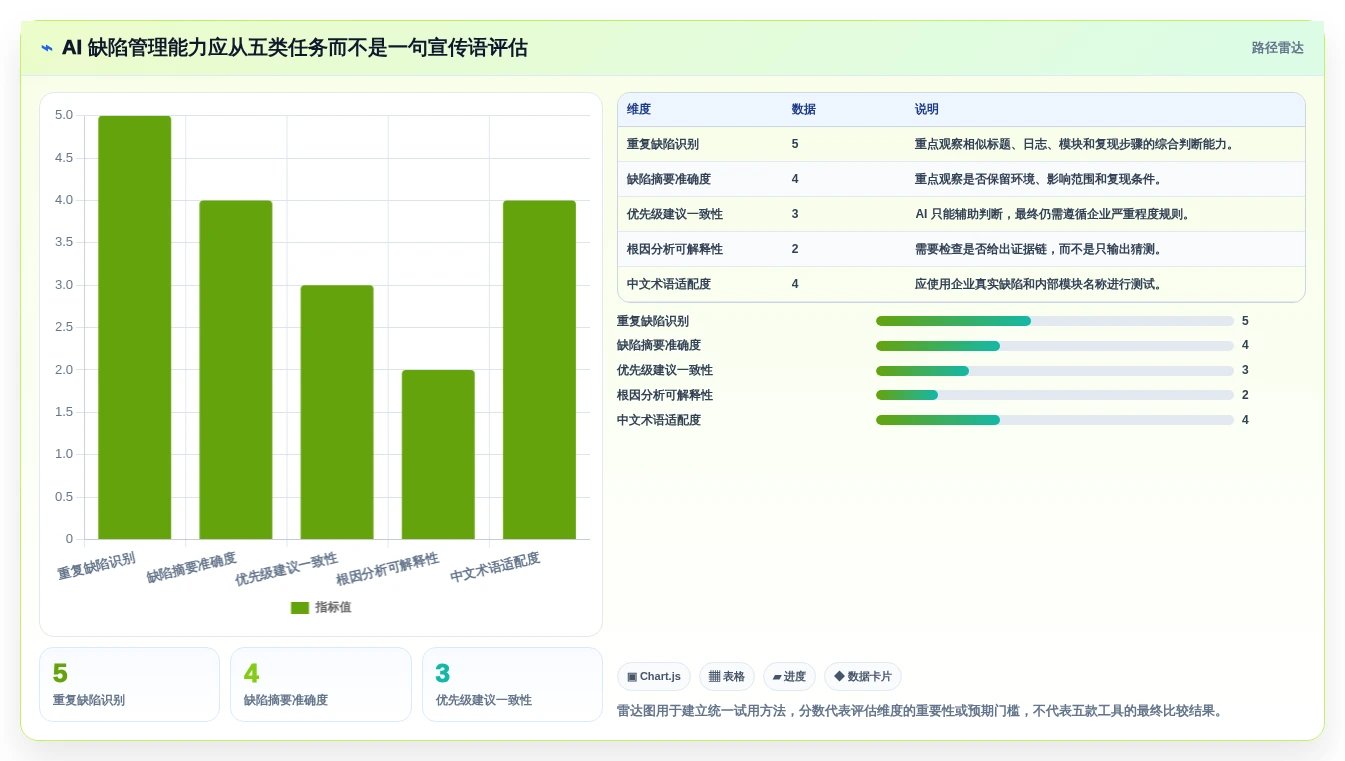The width and height of the screenshot is (1345, 761).
Task: Click the 中文术语适配度 x-axis label under chart
Action: click(495, 567)
